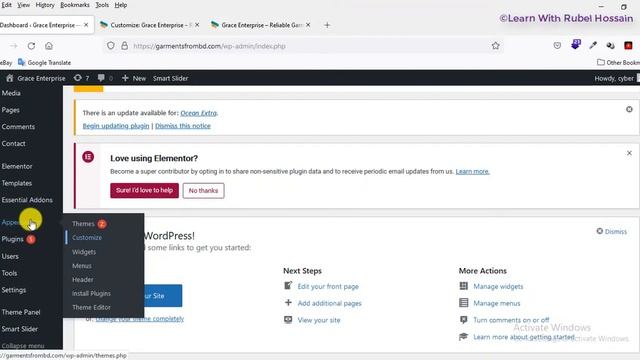Click the Manage widgets link
This screenshot has width=640, height=360.
(x=498, y=287)
